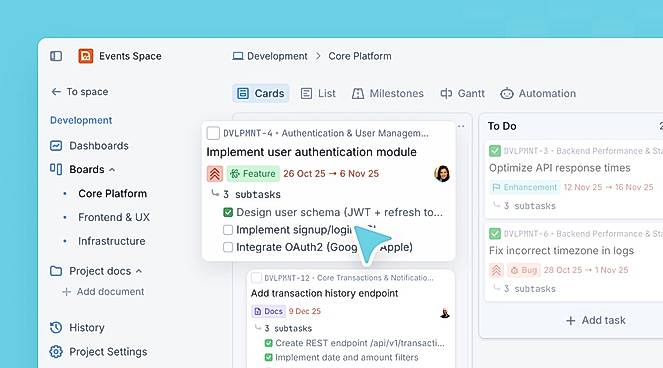The image size is (663, 368).
Task: Click the Feature tag on DVLPMNT-4 card
Action: [253, 174]
